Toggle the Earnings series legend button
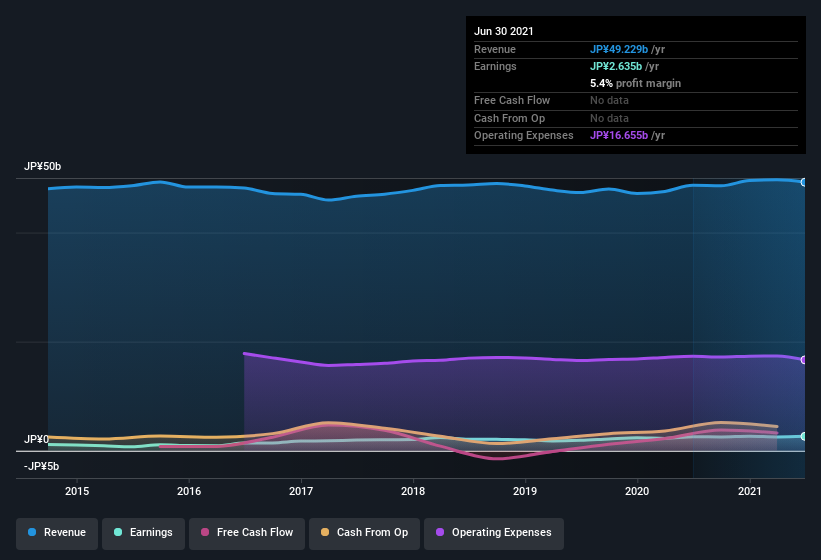Image resolution: width=821 pixels, height=560 pixels. pos(143,533)
